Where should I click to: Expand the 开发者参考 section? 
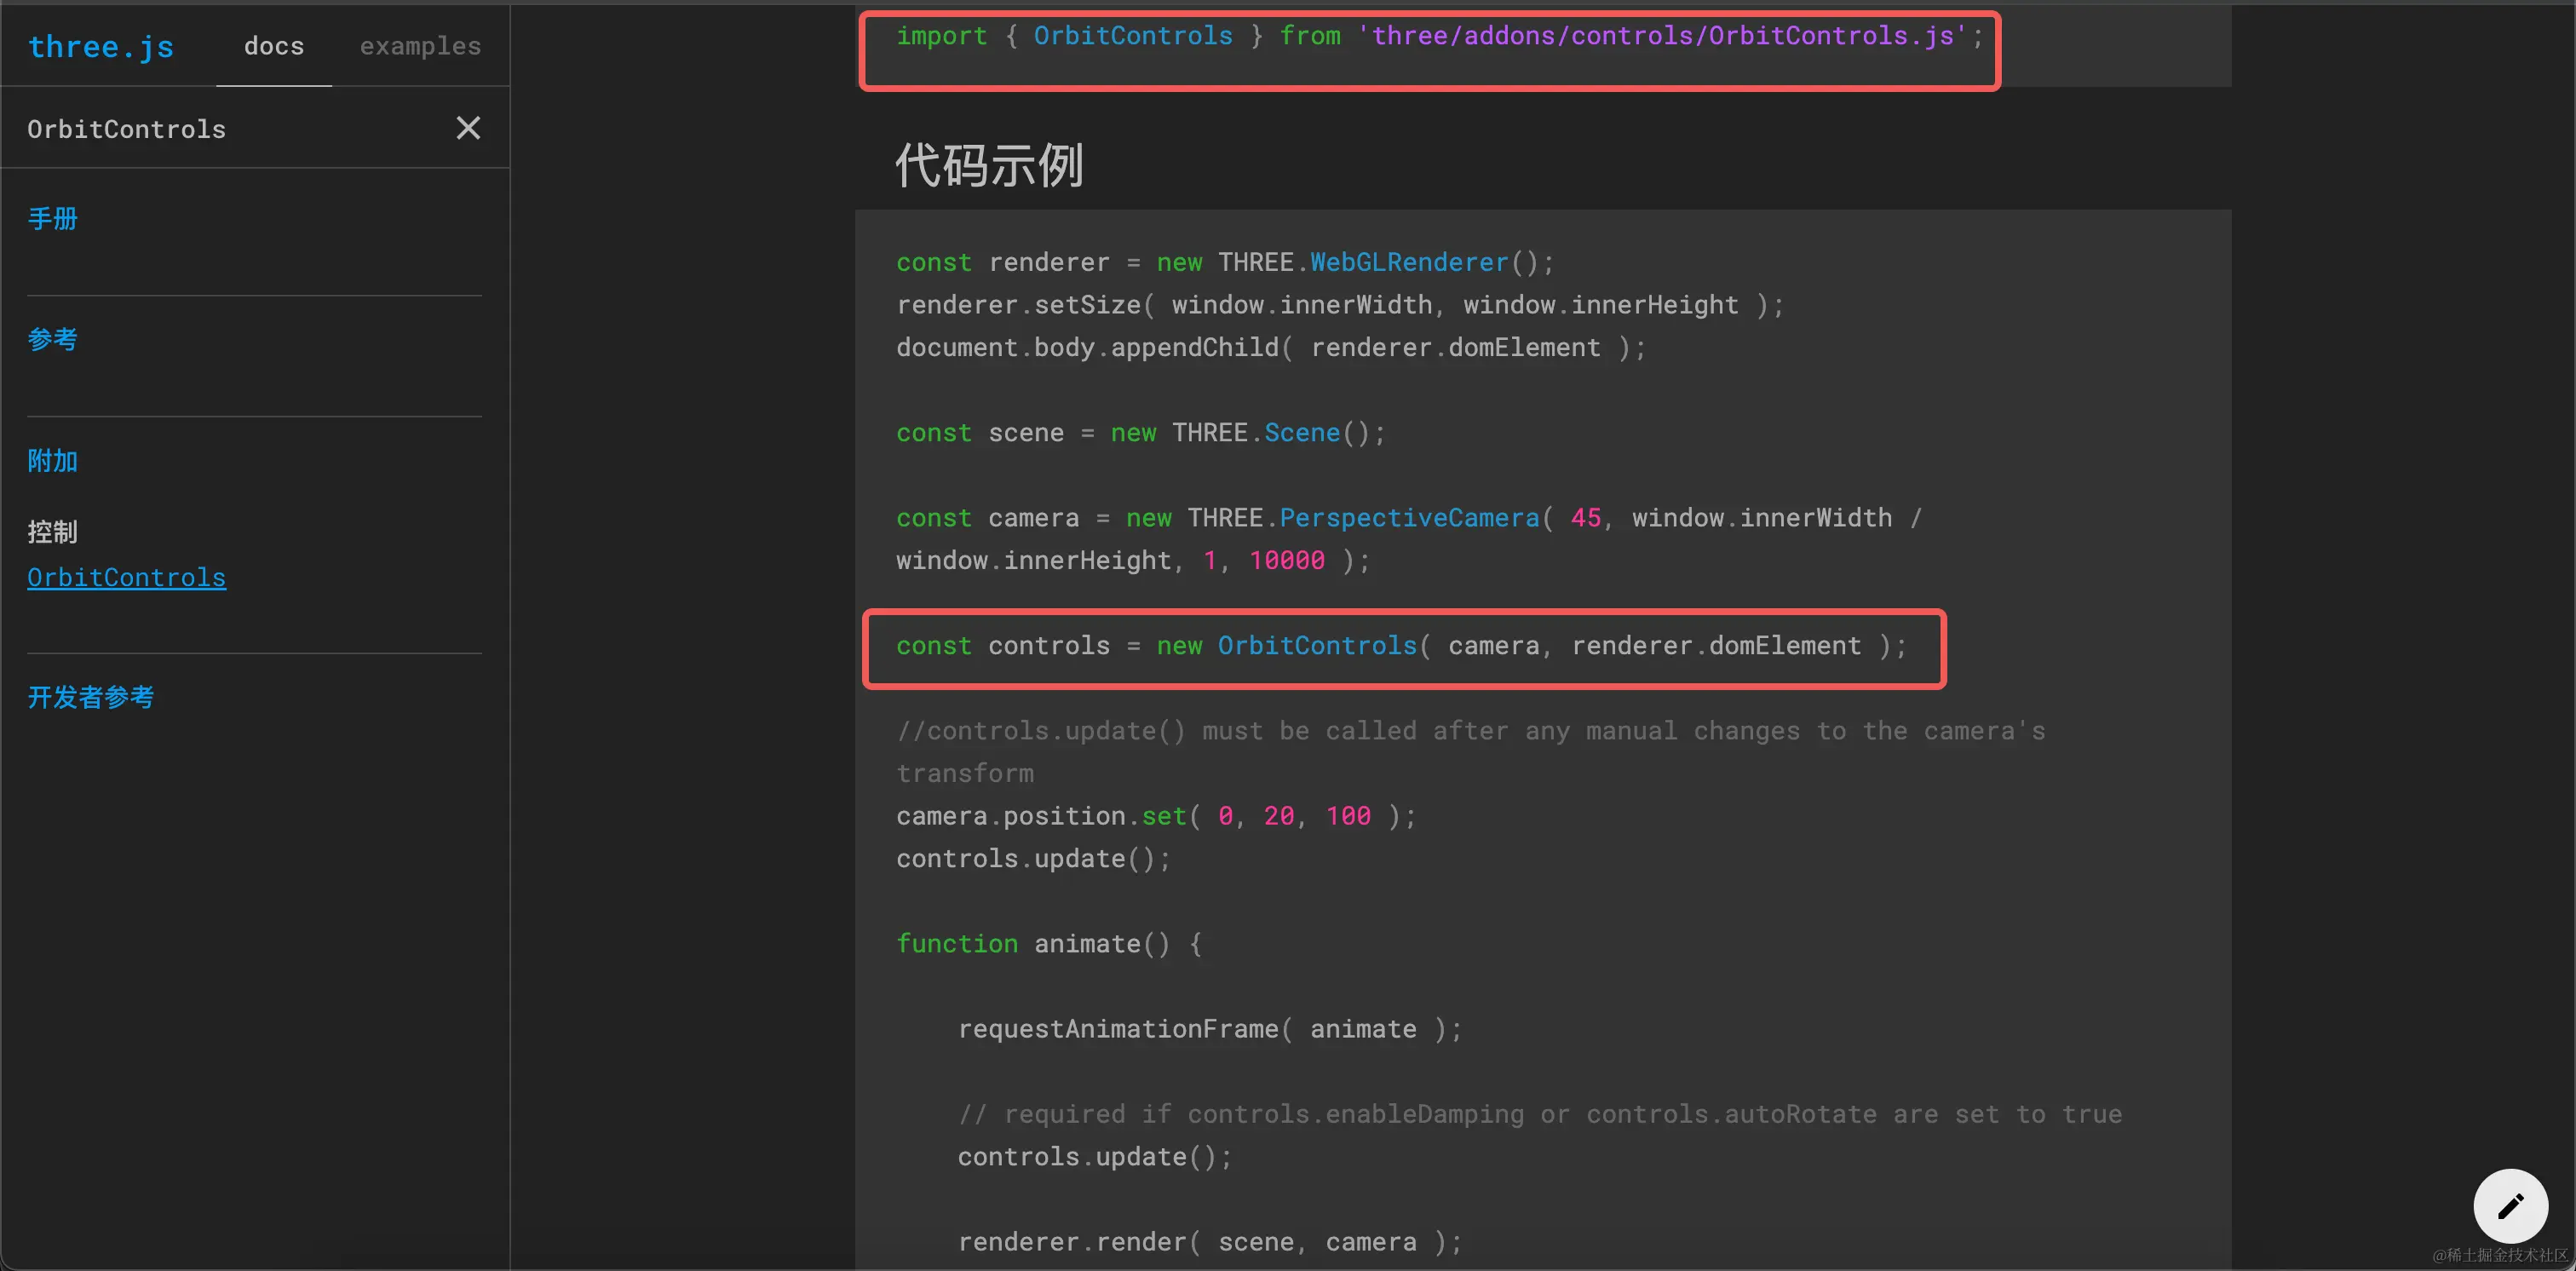coord(91,698)
